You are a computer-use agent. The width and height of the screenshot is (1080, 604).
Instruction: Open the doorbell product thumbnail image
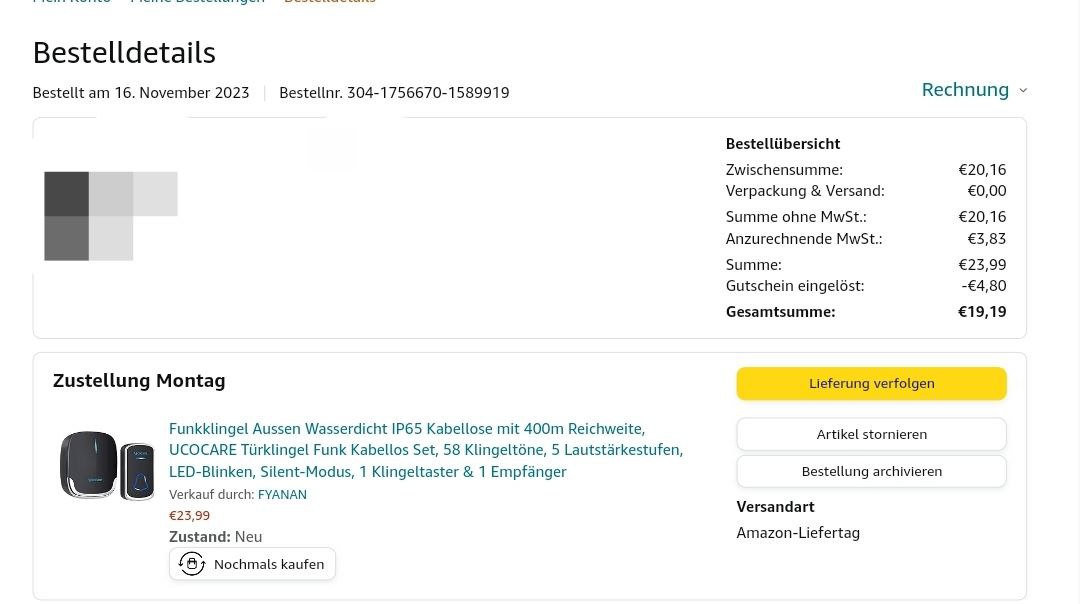pyautogui.click(x=107, y=465)
